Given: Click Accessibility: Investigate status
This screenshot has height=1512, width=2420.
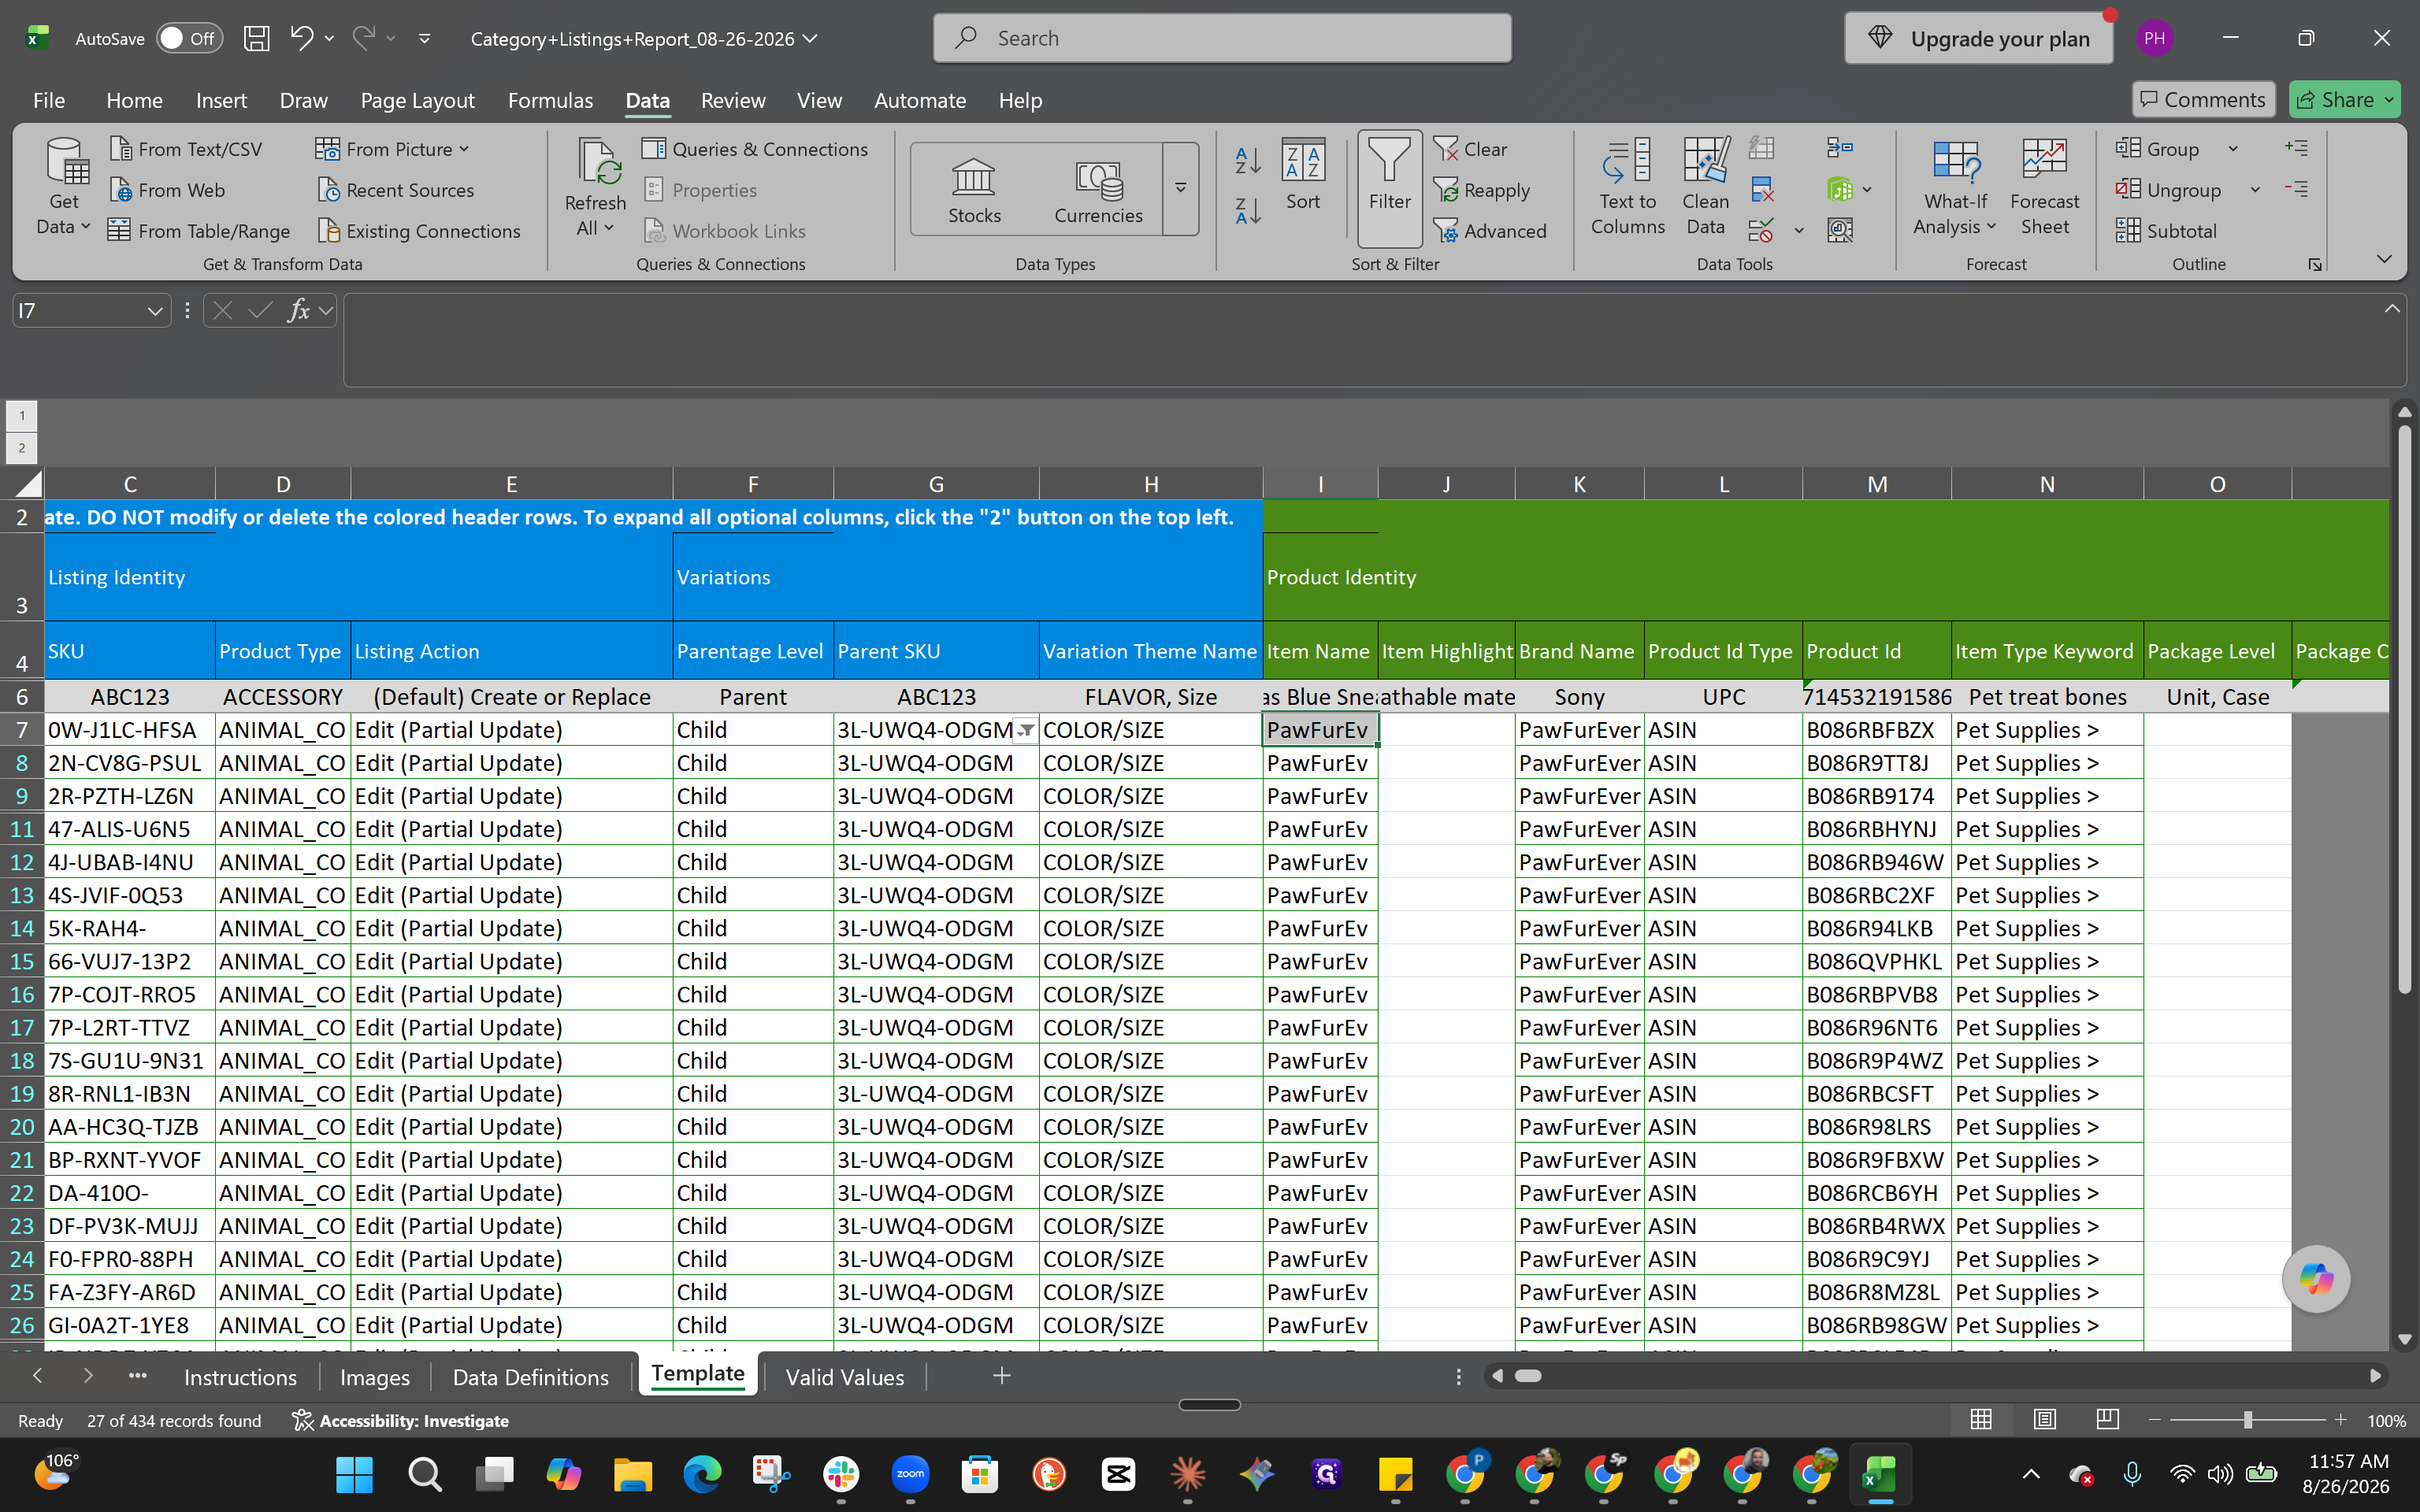Looking at the screenshot, I should point(400,1420).
